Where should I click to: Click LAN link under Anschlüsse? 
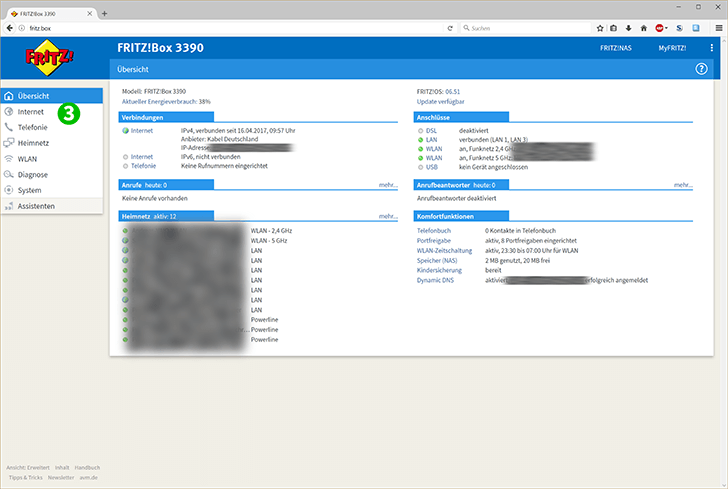point(431,139)
